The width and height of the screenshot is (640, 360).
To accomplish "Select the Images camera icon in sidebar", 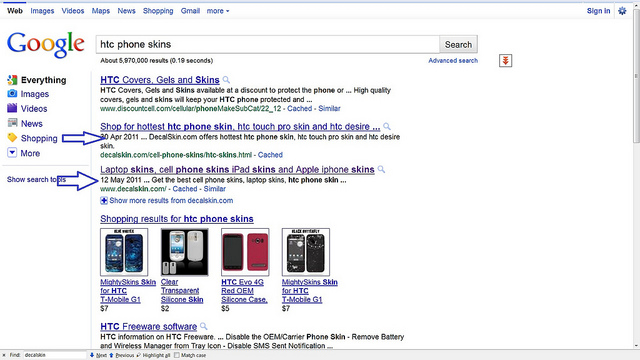I will (12, 93).
